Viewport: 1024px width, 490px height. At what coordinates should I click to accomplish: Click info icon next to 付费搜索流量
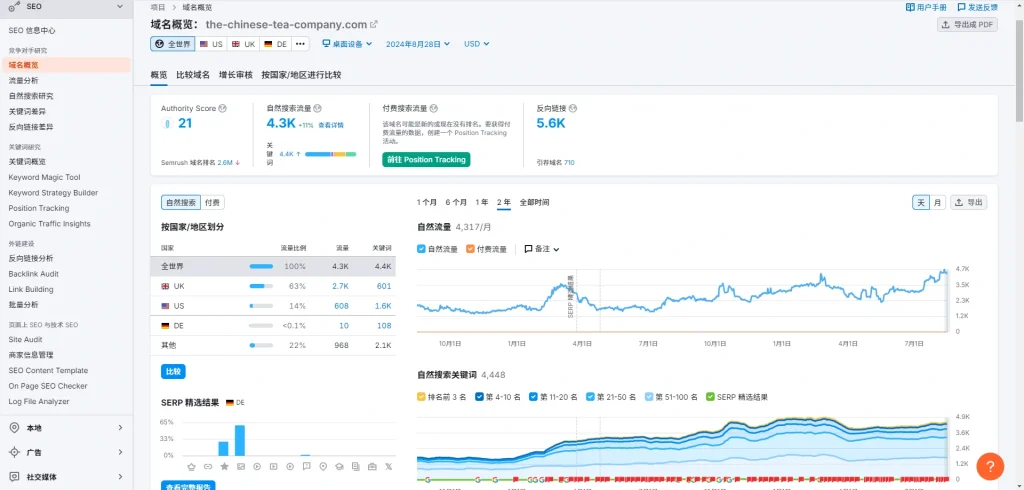pos(433,108)
